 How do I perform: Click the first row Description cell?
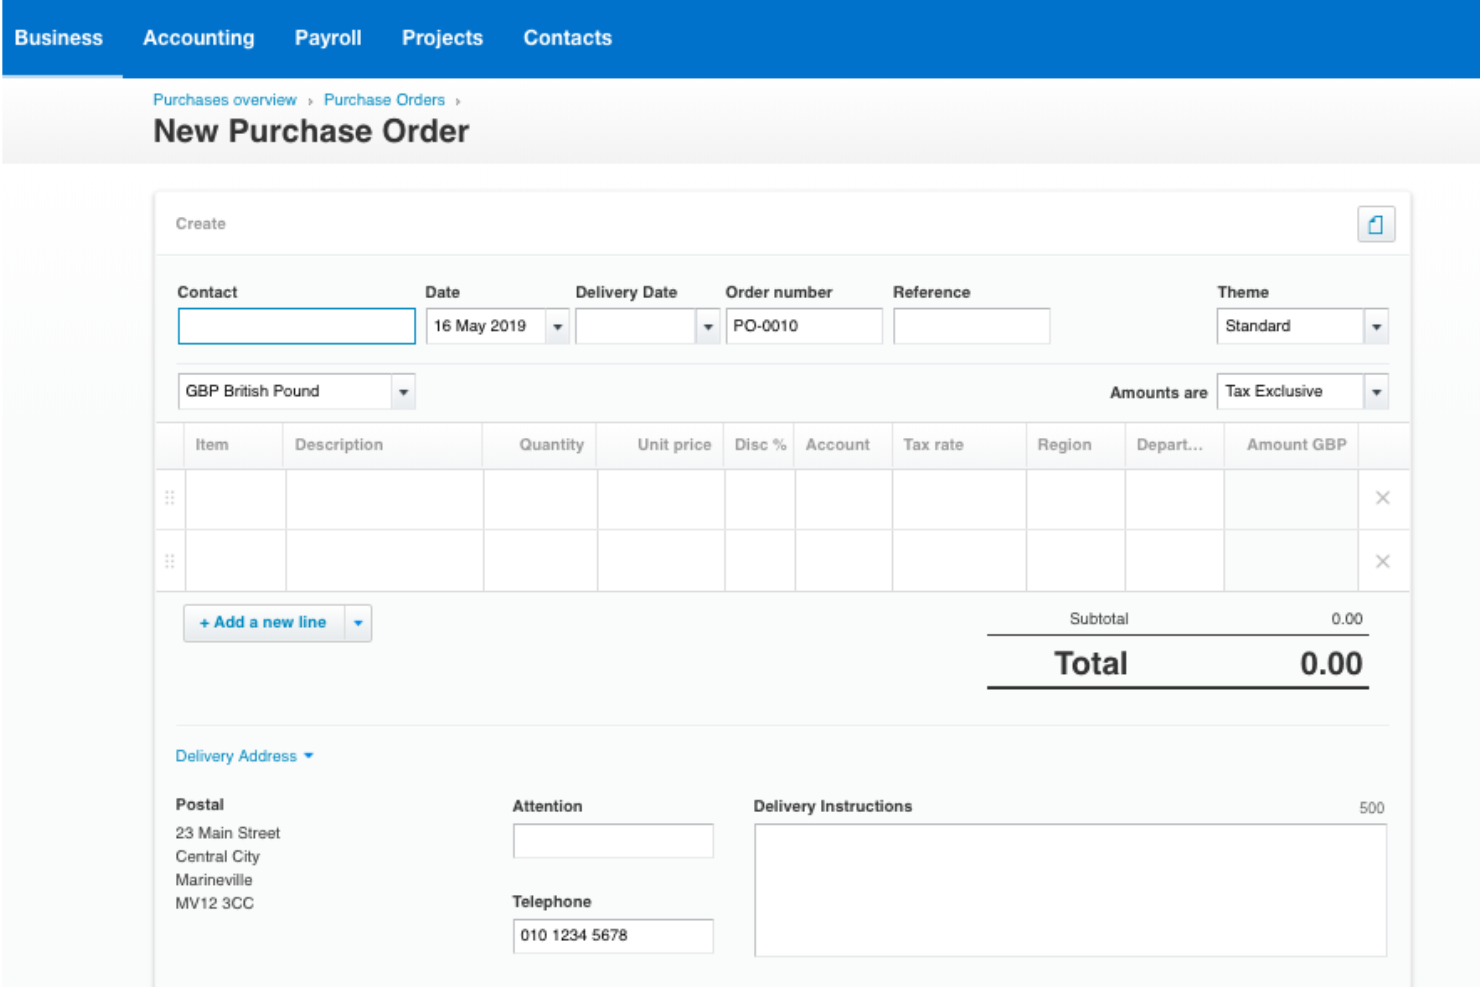coord(385,499)
